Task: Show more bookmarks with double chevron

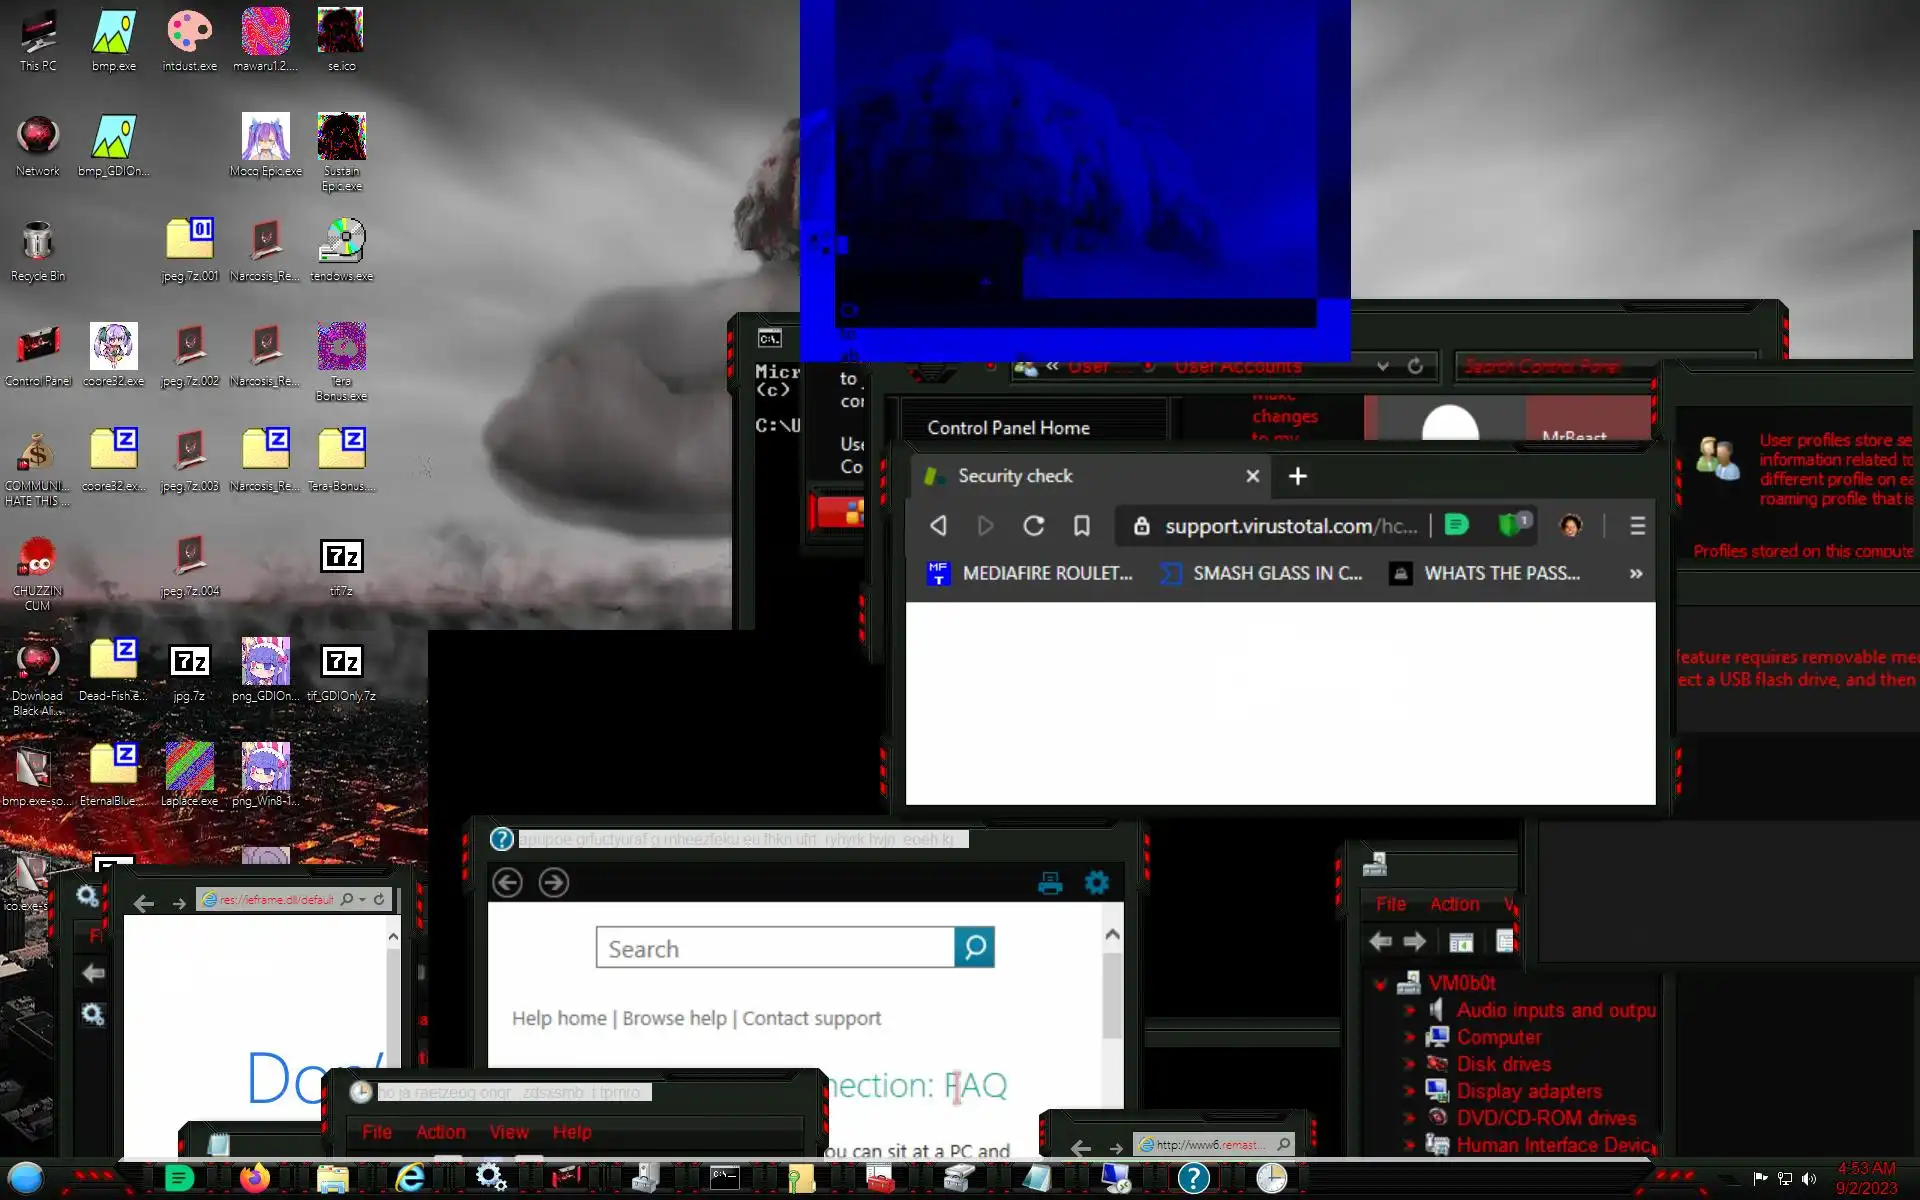Action: 1636,573
